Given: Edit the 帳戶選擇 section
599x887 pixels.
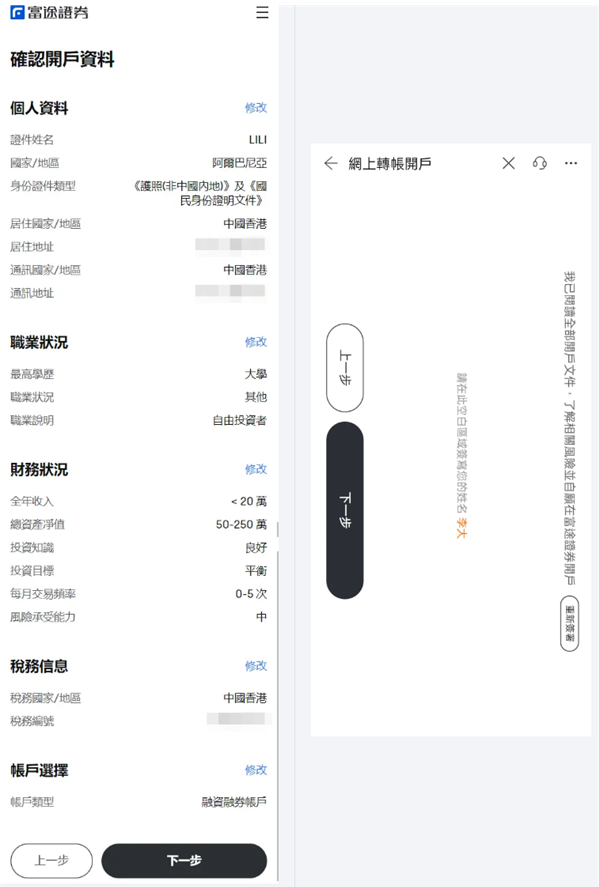Looking at the screenshot, I should (x=256, y=770).
